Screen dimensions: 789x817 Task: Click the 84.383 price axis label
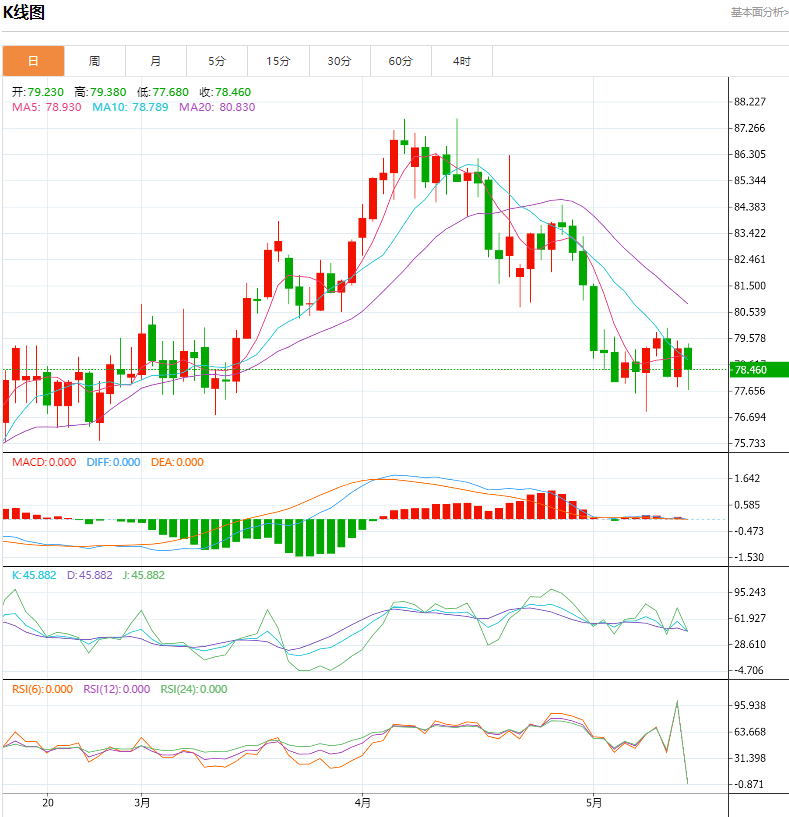pos(750,207)
